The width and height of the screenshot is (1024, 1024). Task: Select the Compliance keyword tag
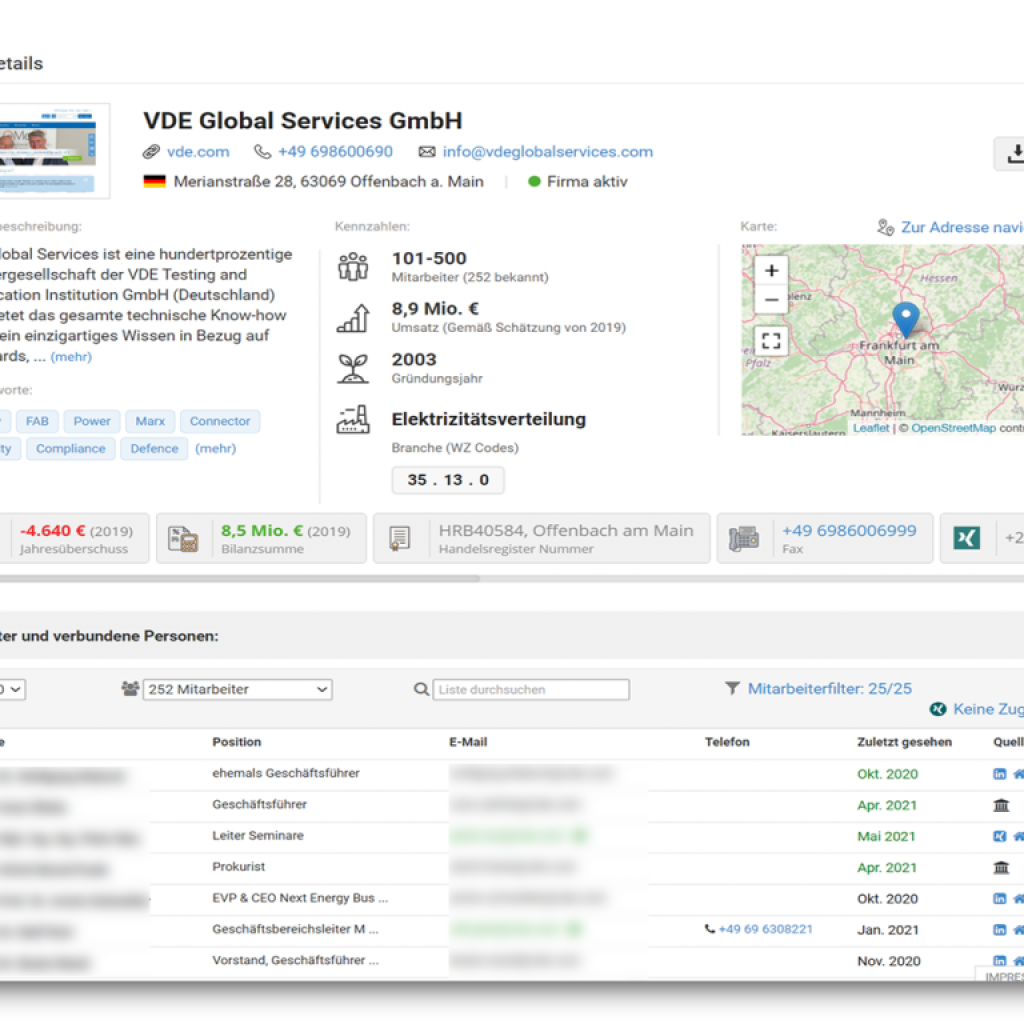coord(70,449)
